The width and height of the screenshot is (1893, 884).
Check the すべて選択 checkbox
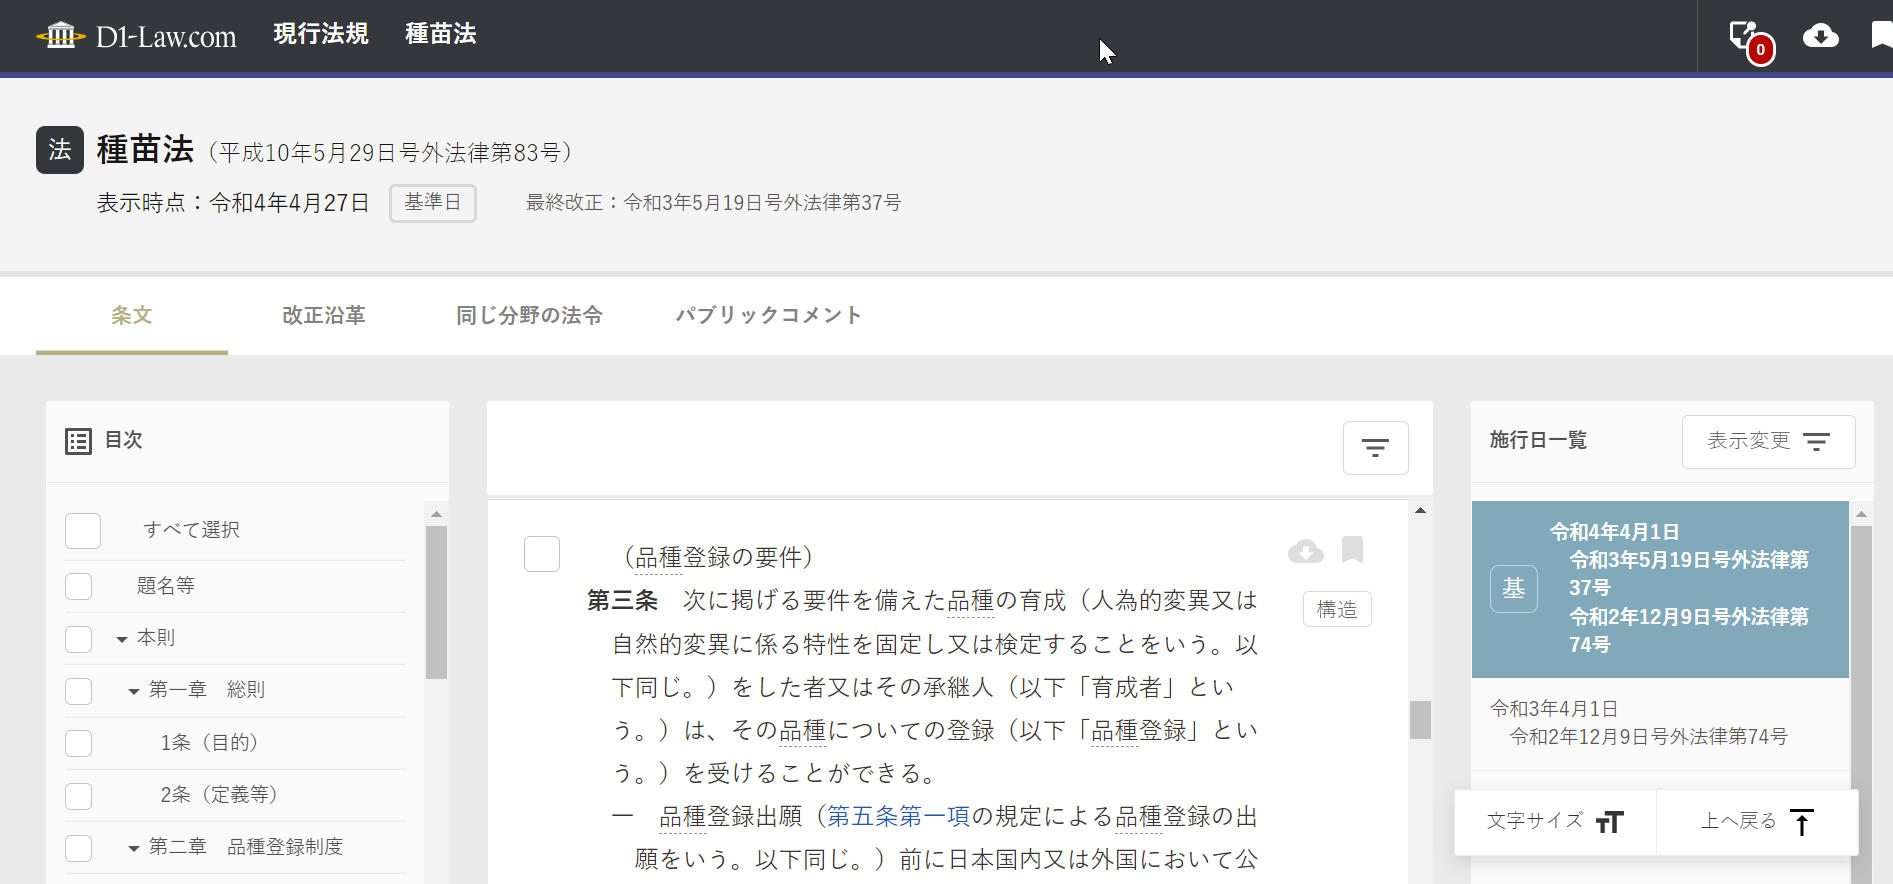pyautogui.click(x=83, y=531)
